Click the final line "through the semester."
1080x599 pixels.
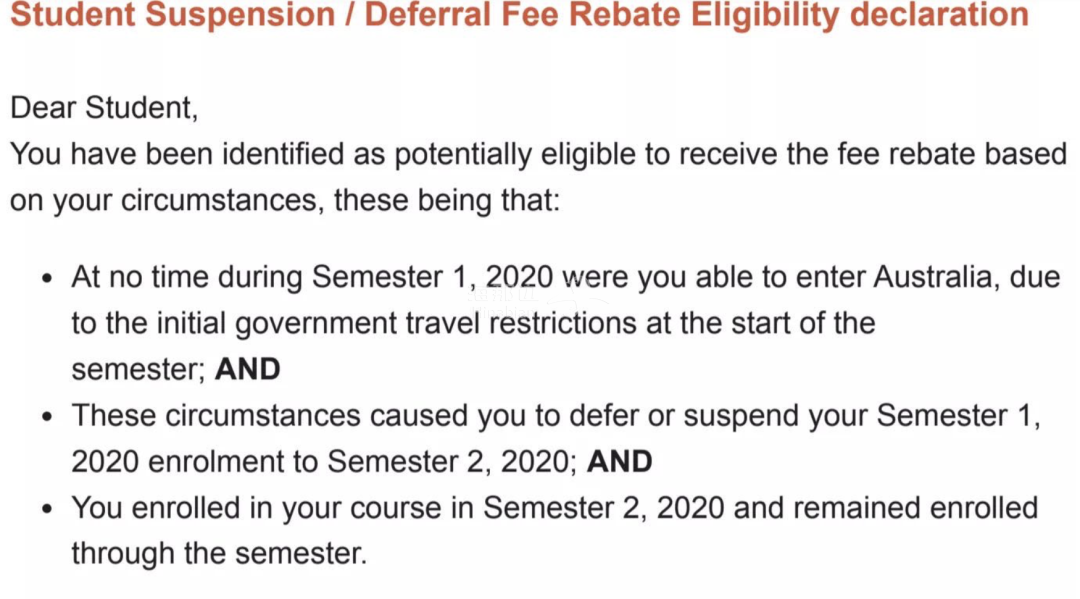(x=219, y=553)
